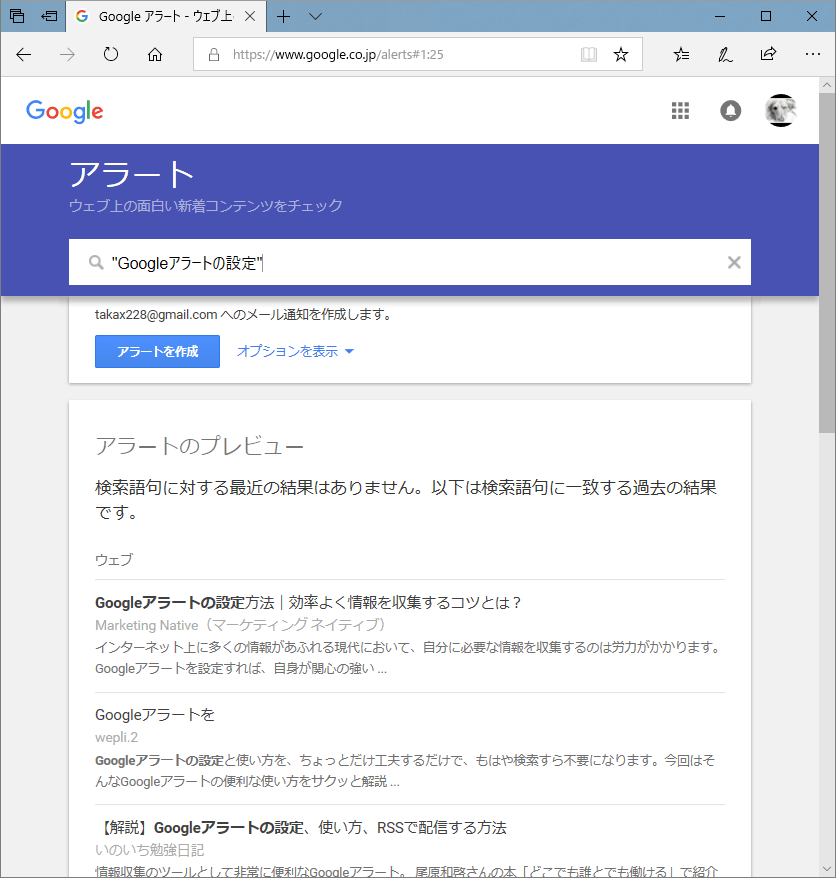Clear the search query with the X icon
Screen dimensions: 836x878
point(734,262)
